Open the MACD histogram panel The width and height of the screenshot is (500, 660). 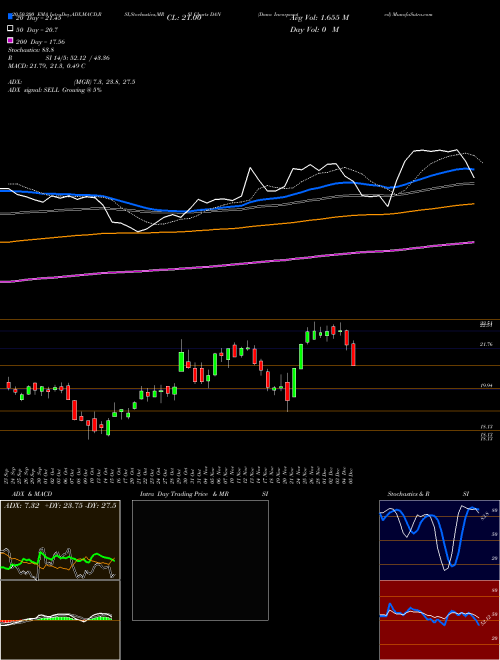(x=60, y=620)
